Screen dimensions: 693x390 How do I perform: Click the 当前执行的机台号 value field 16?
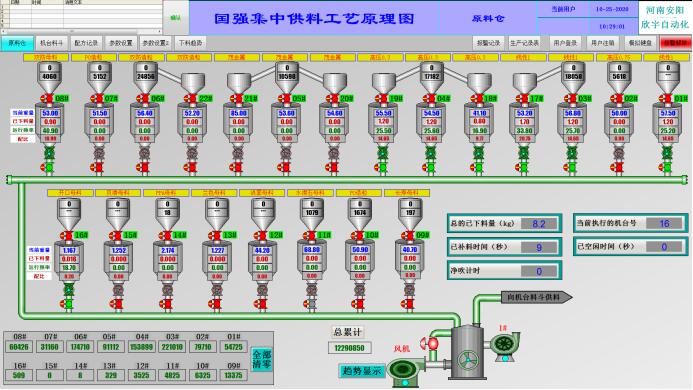[664, 223]
